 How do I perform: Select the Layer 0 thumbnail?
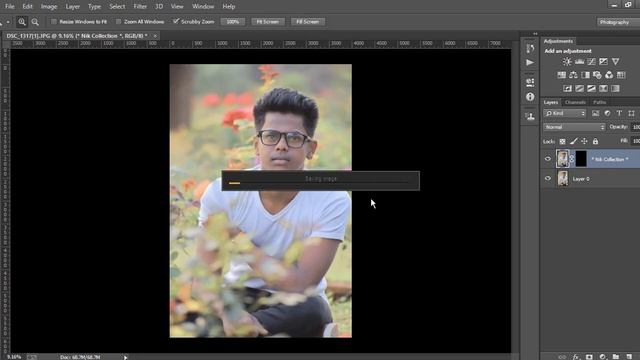[563, 178]
